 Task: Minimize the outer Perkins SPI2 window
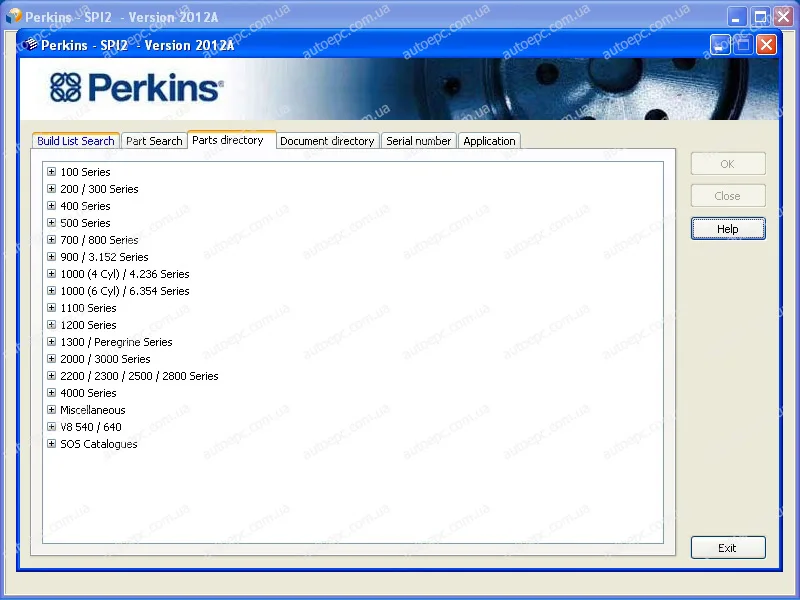point(736,17)
